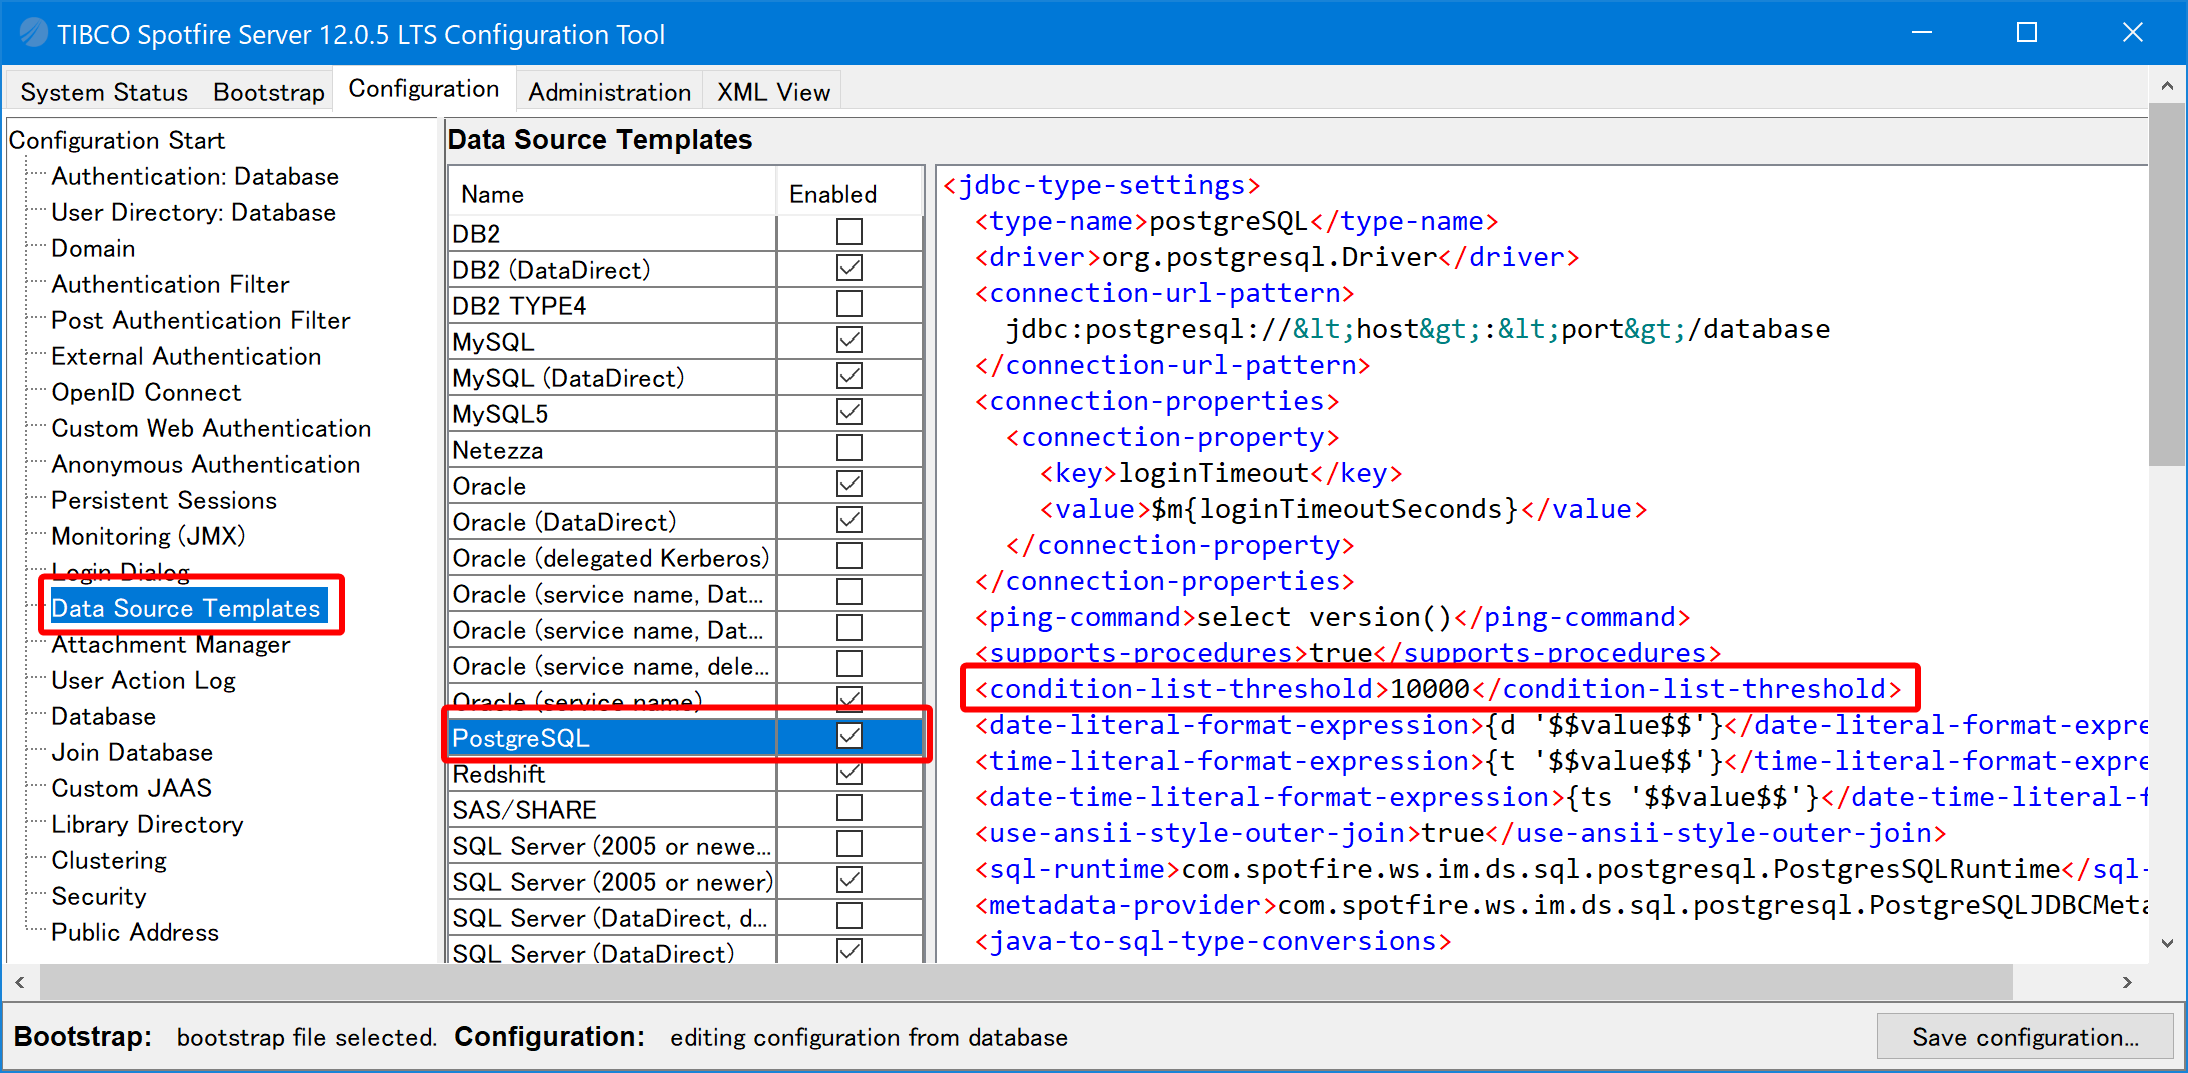Open Custom JAAS settings
The height and width of the screenshot is (1073, 2188).
pyautogui.click(x=131, y=788)
